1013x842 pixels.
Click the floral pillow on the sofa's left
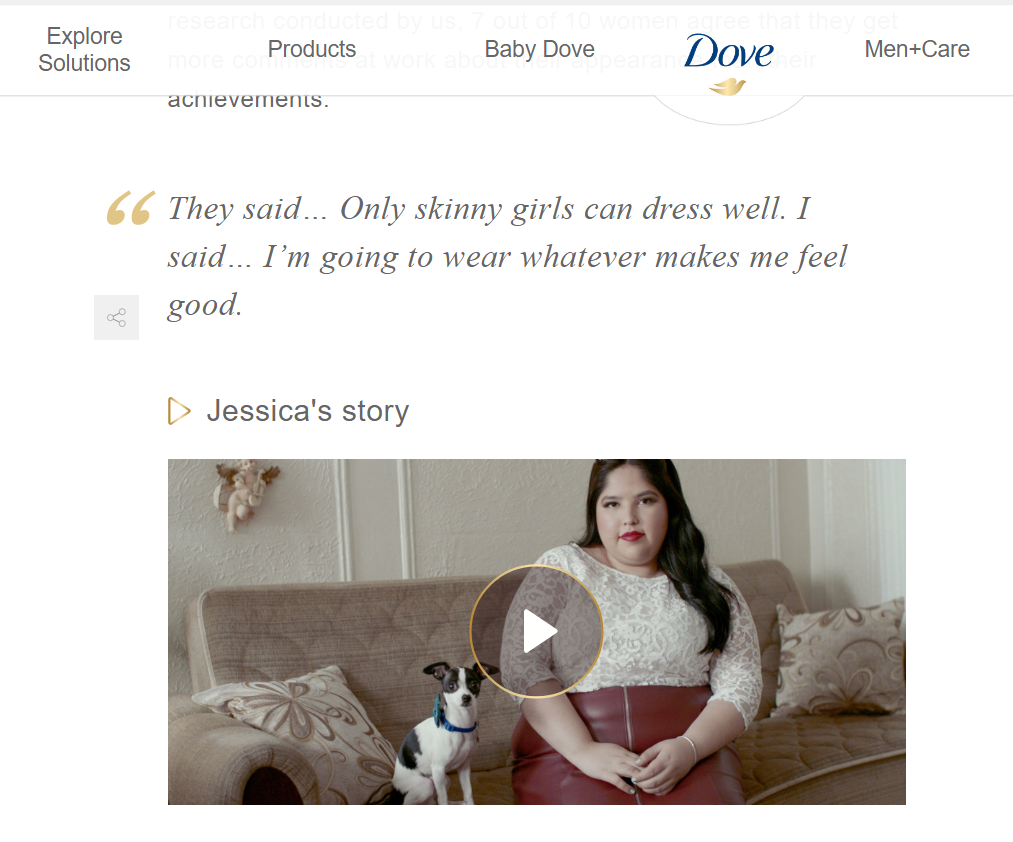click(x=295, y=724)
